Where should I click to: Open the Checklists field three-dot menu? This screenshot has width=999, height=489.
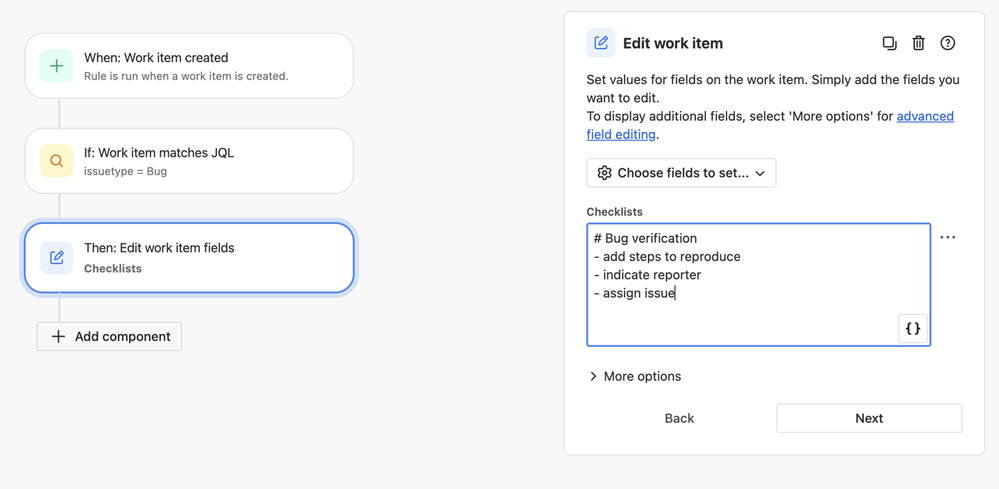[x=948, y=238]
